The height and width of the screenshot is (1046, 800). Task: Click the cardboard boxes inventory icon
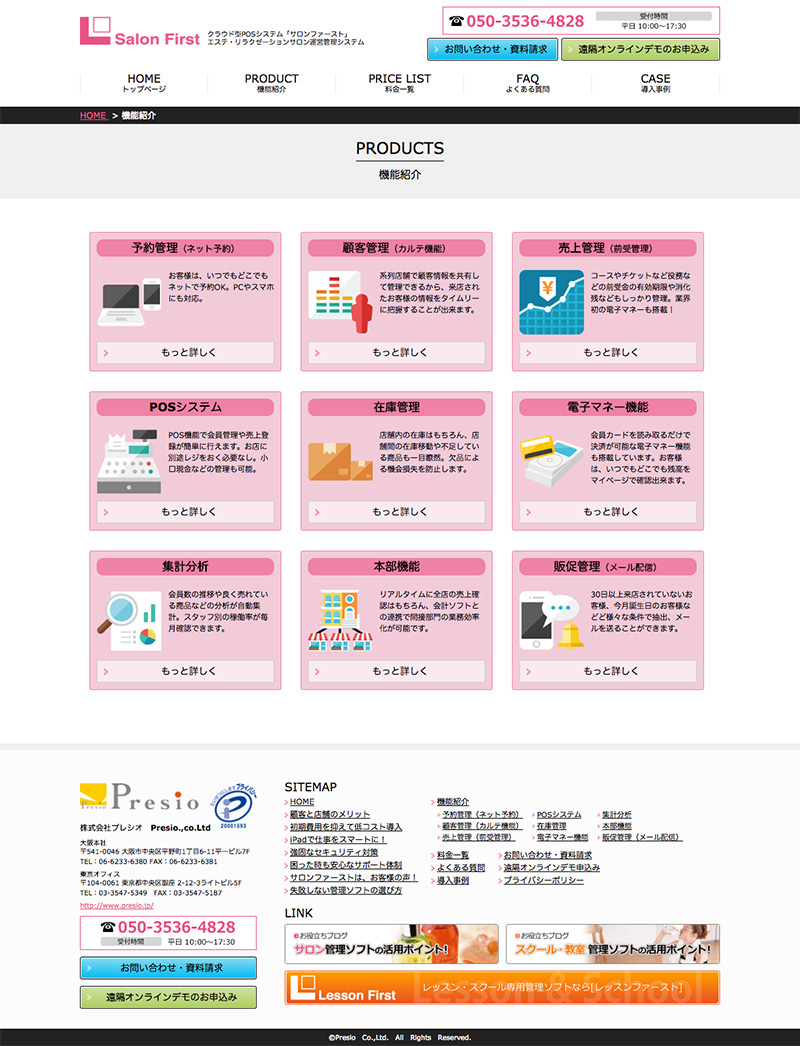click(340, 460)
